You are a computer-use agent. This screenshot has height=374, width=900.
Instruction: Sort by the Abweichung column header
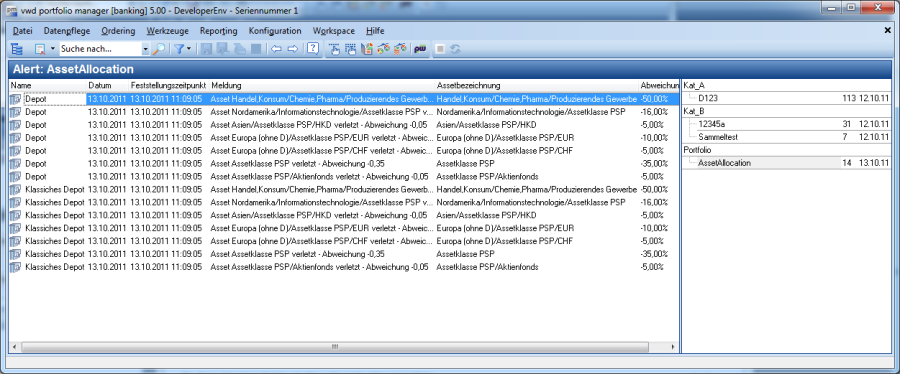click(x=659, y=85)
